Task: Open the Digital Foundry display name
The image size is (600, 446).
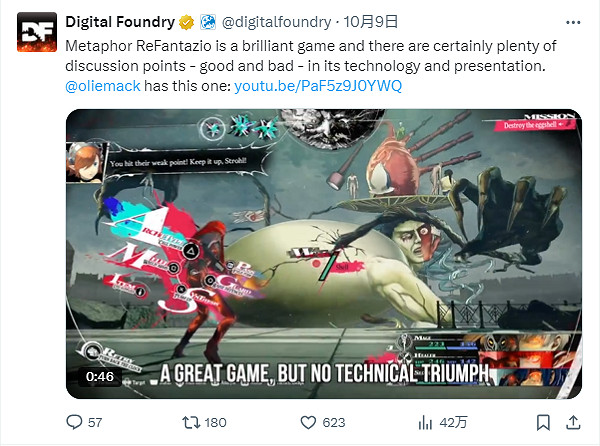Action: (x=120, y=22)
